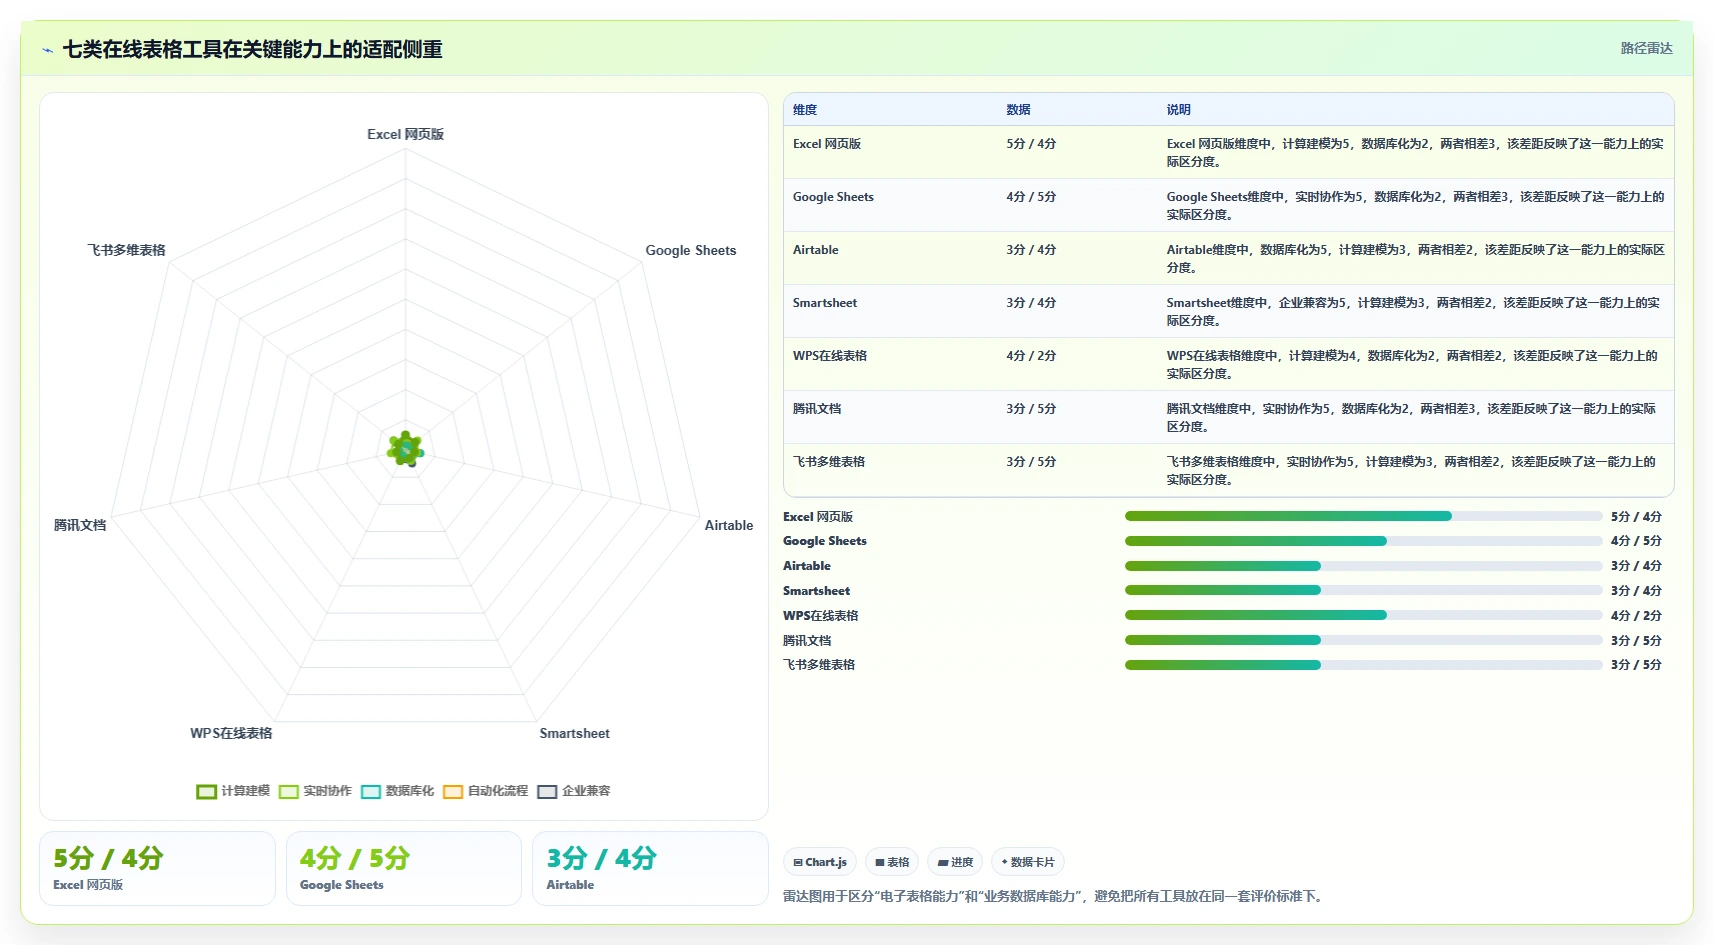The image size is (1714, 945).
Task: Click the radar axis label WPS在线表格
Action: [231, 733]
